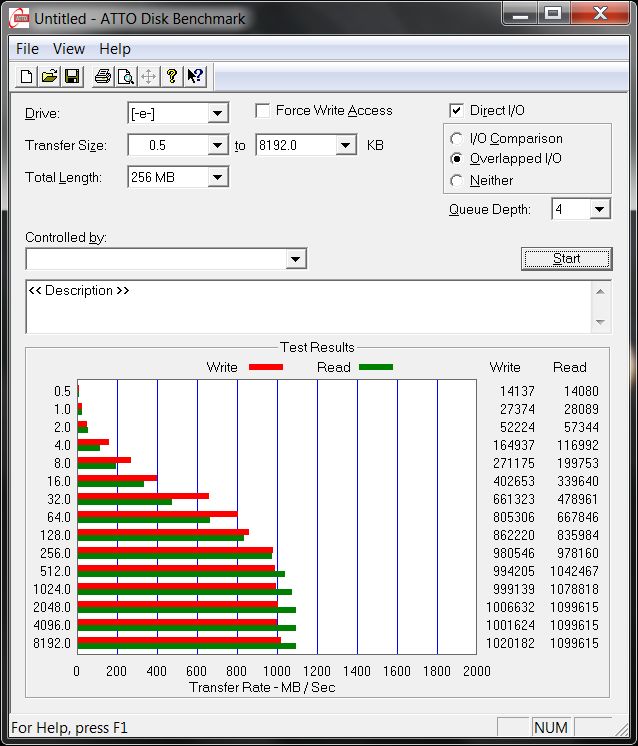Maximize the ATTO Disk Benchmark window
This screenshot has width=638, height=746.
[553, 14]
